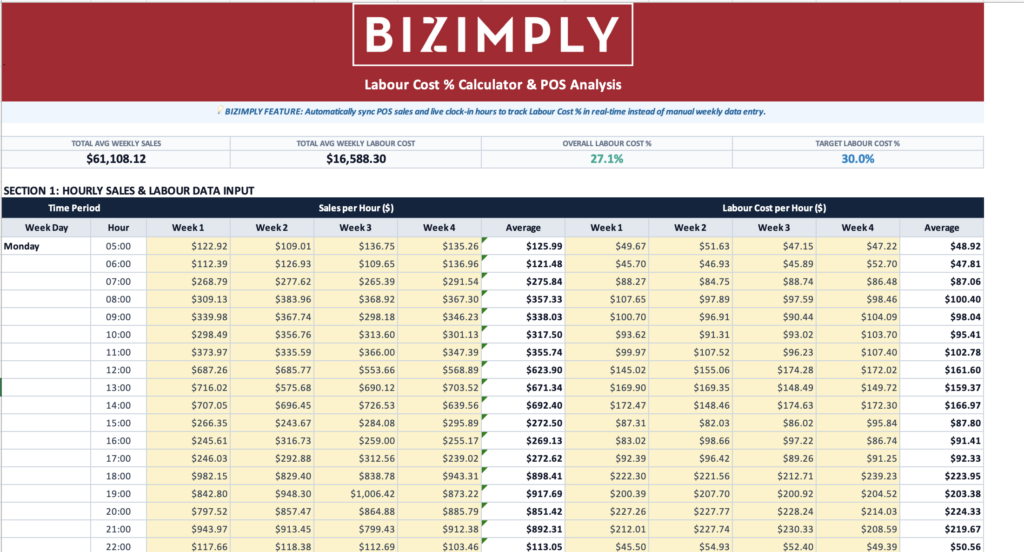The height and width of the screenshot is (552, 1024).
Task: Click the BIZIMPLY logo
Action: (492, 35)
